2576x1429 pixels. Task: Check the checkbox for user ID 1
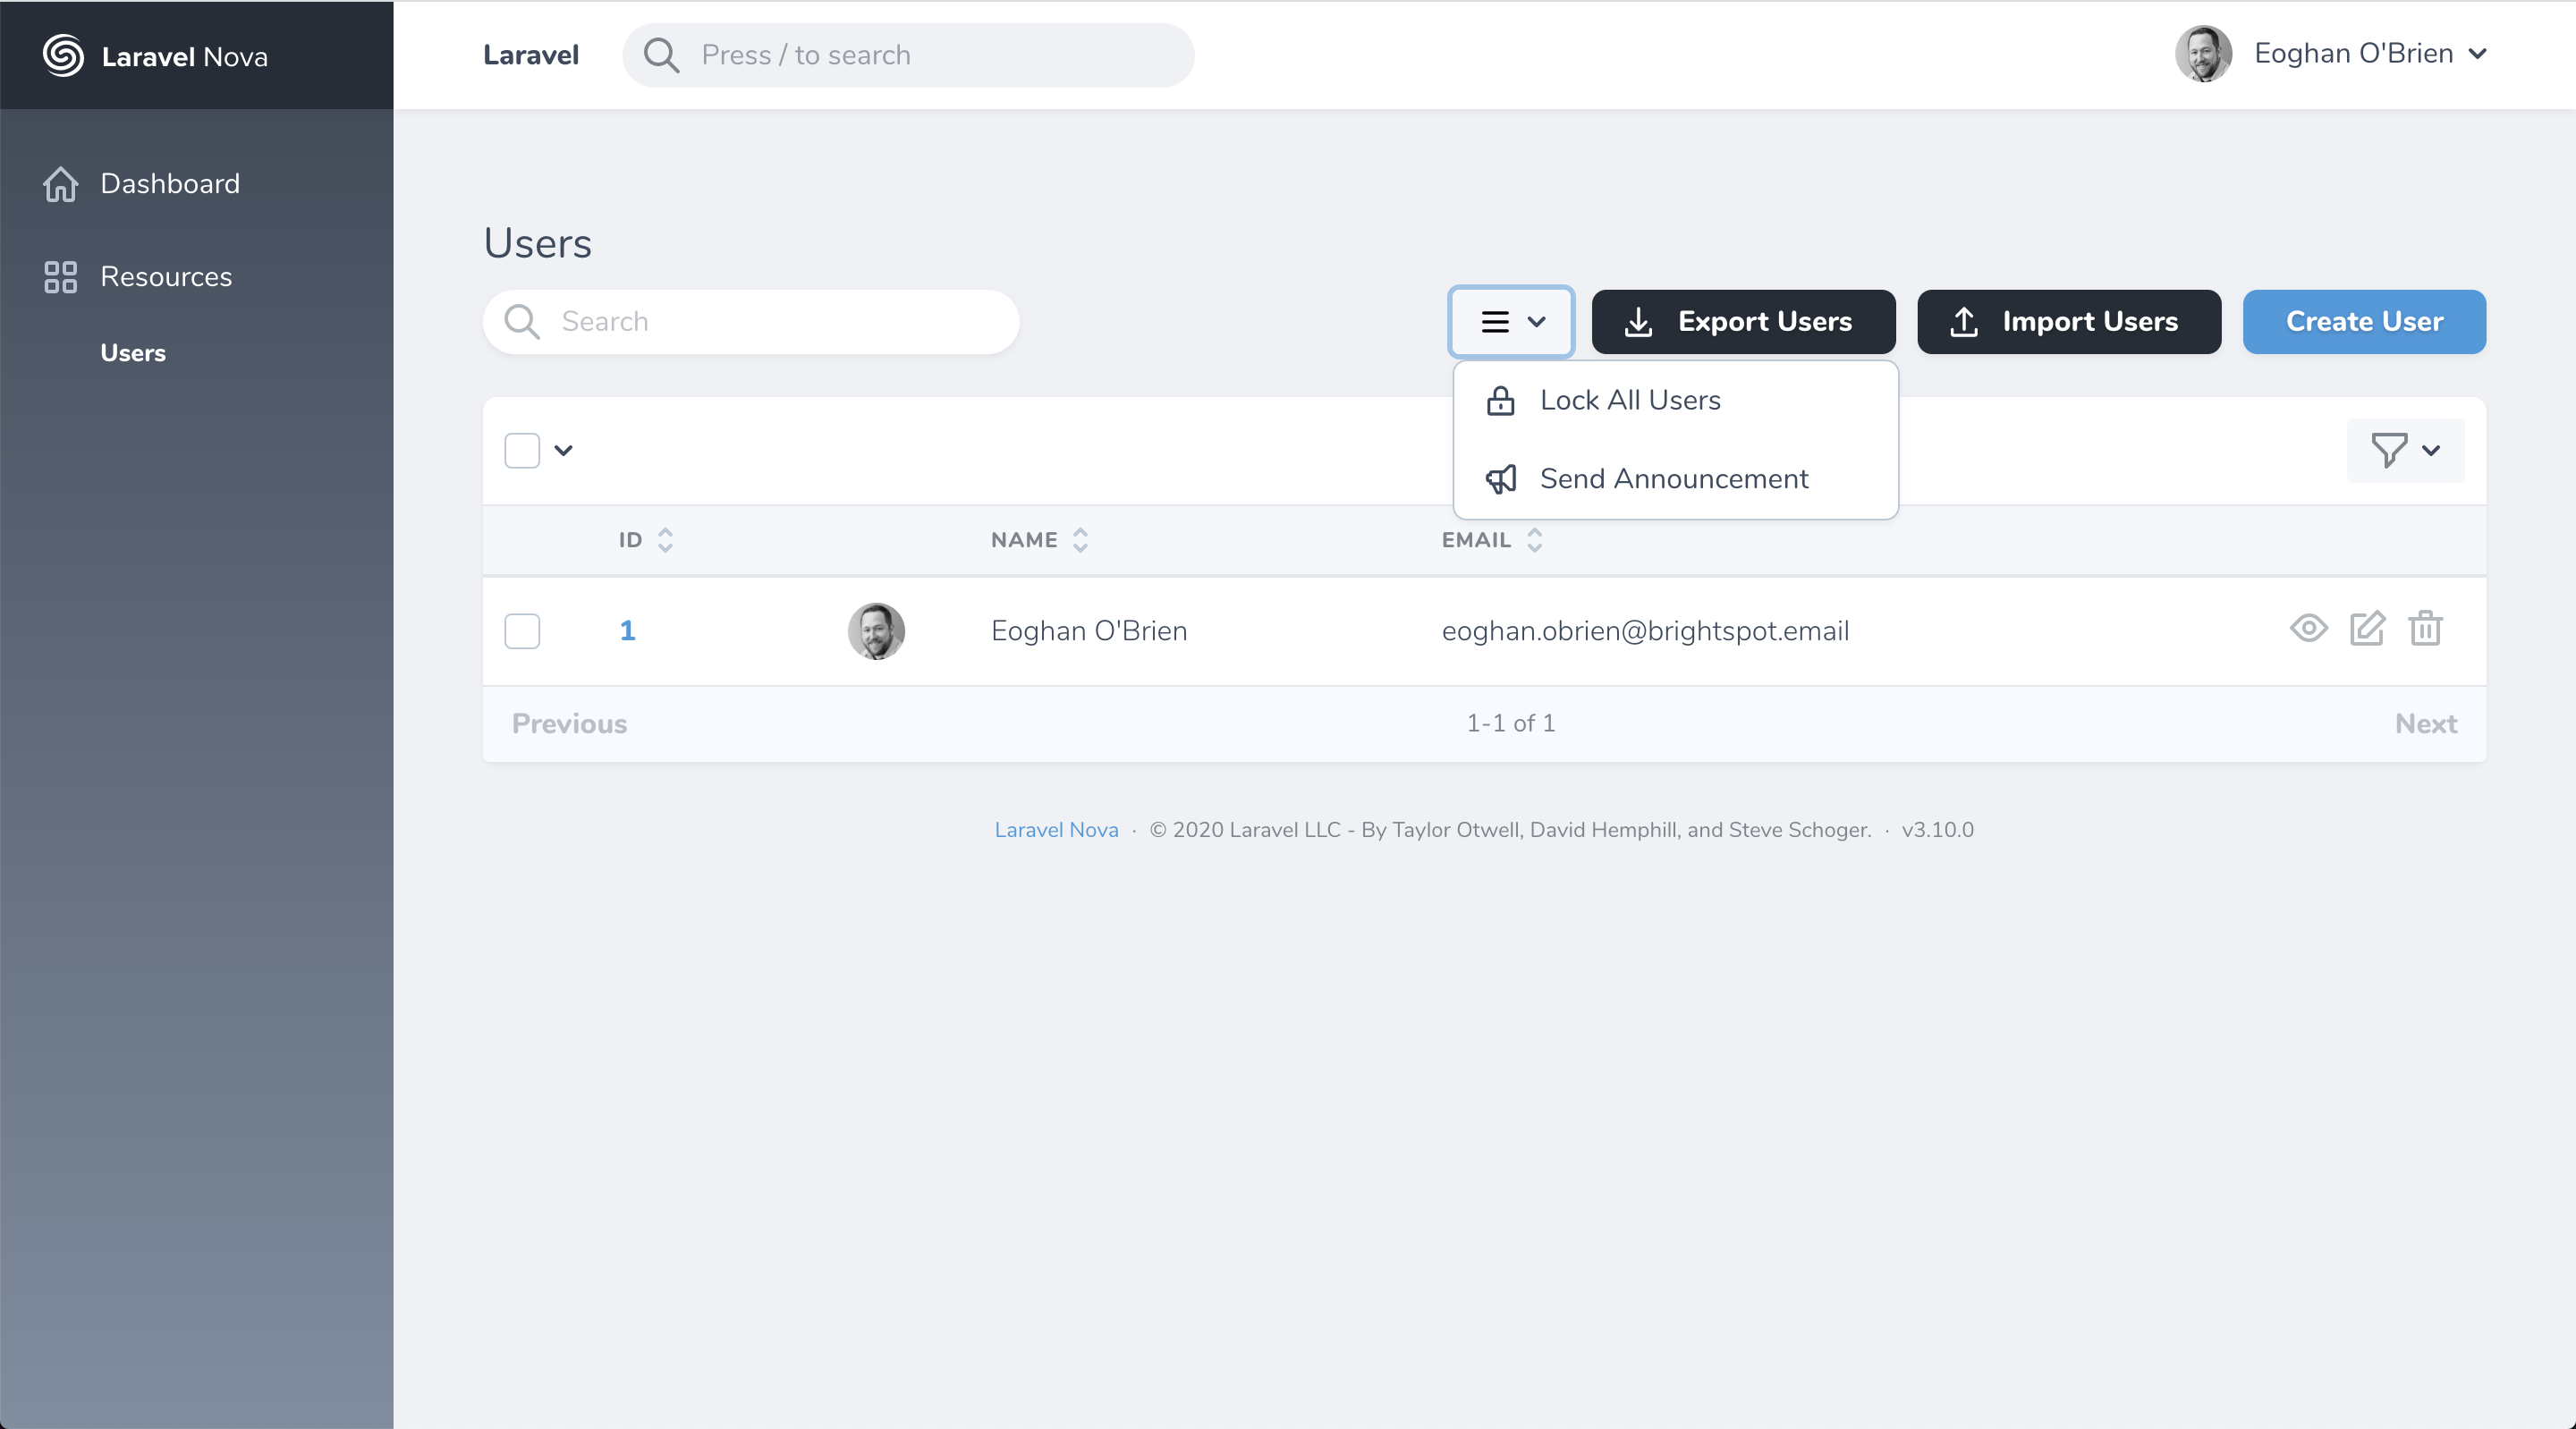coord(522,631)
